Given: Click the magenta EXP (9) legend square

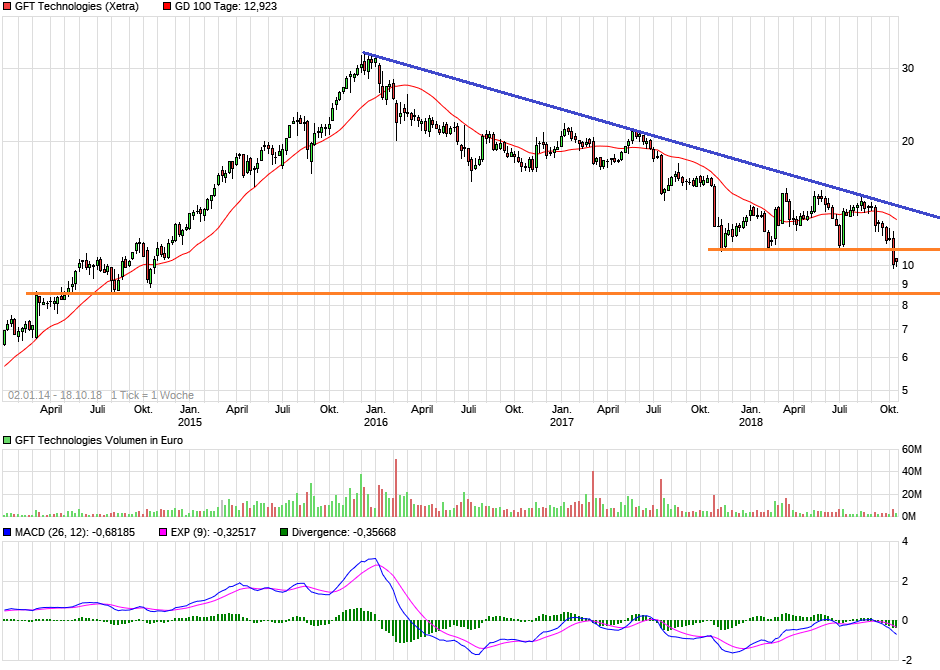Looking at the screenshot, I should (163, 532).
